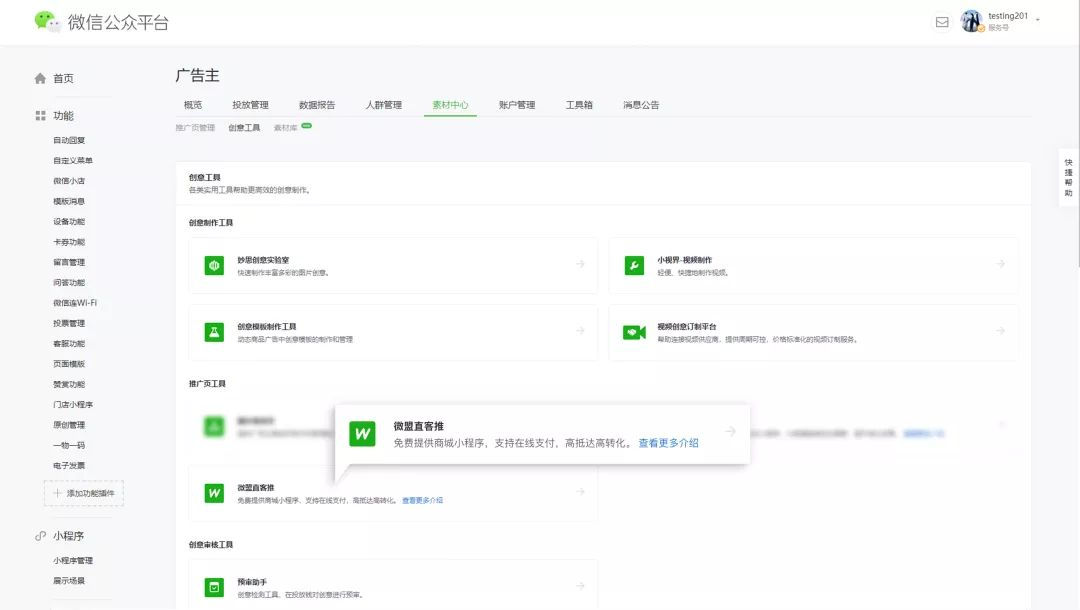Click the arrow on 预审助手 card
The width and height of the screenshot is (1080, 610).
581,586
